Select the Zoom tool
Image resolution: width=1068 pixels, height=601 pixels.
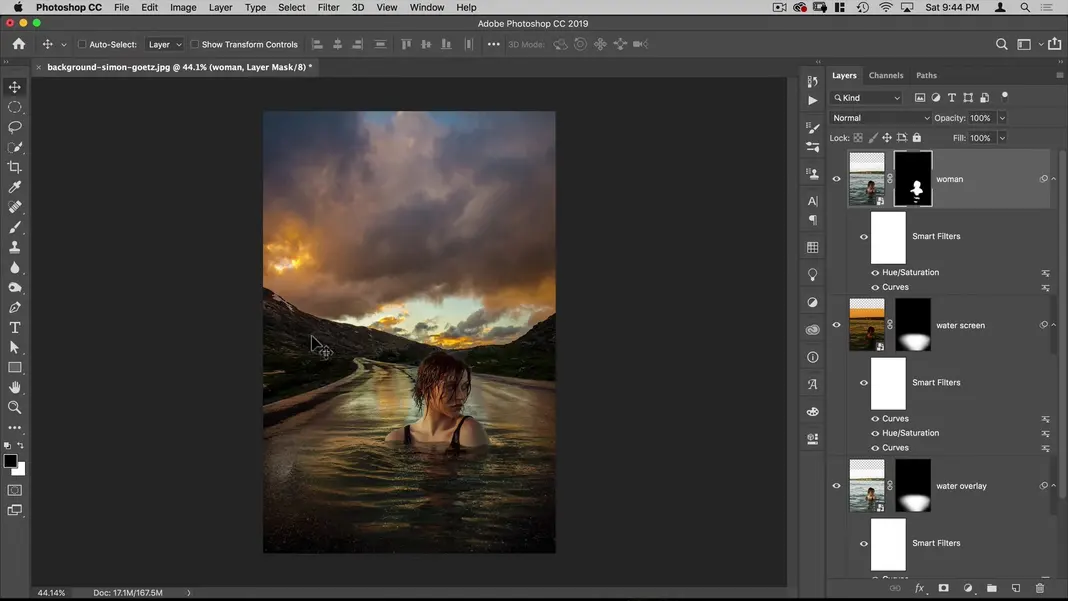14,407
